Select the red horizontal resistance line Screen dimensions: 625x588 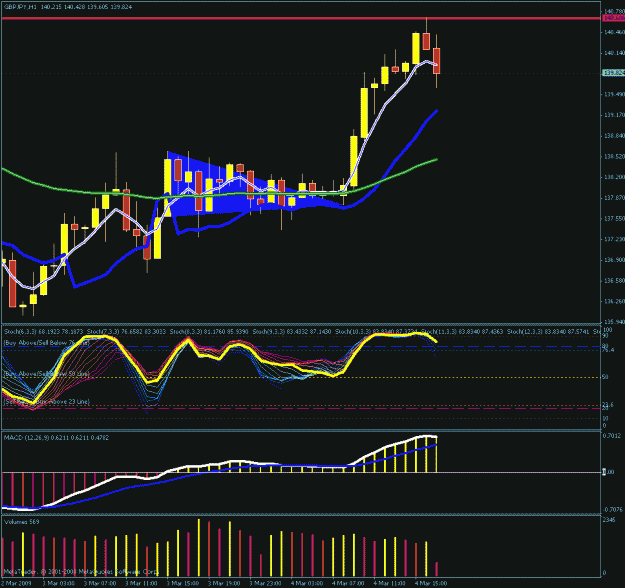[301, 18]
